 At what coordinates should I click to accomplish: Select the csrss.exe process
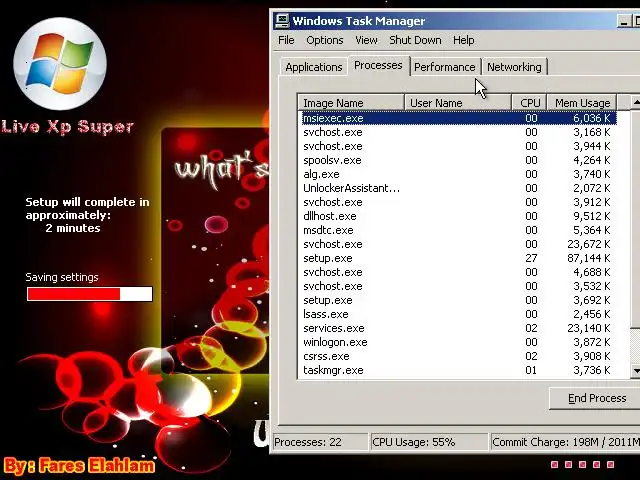pyautogui.click(x=459, y=356)
